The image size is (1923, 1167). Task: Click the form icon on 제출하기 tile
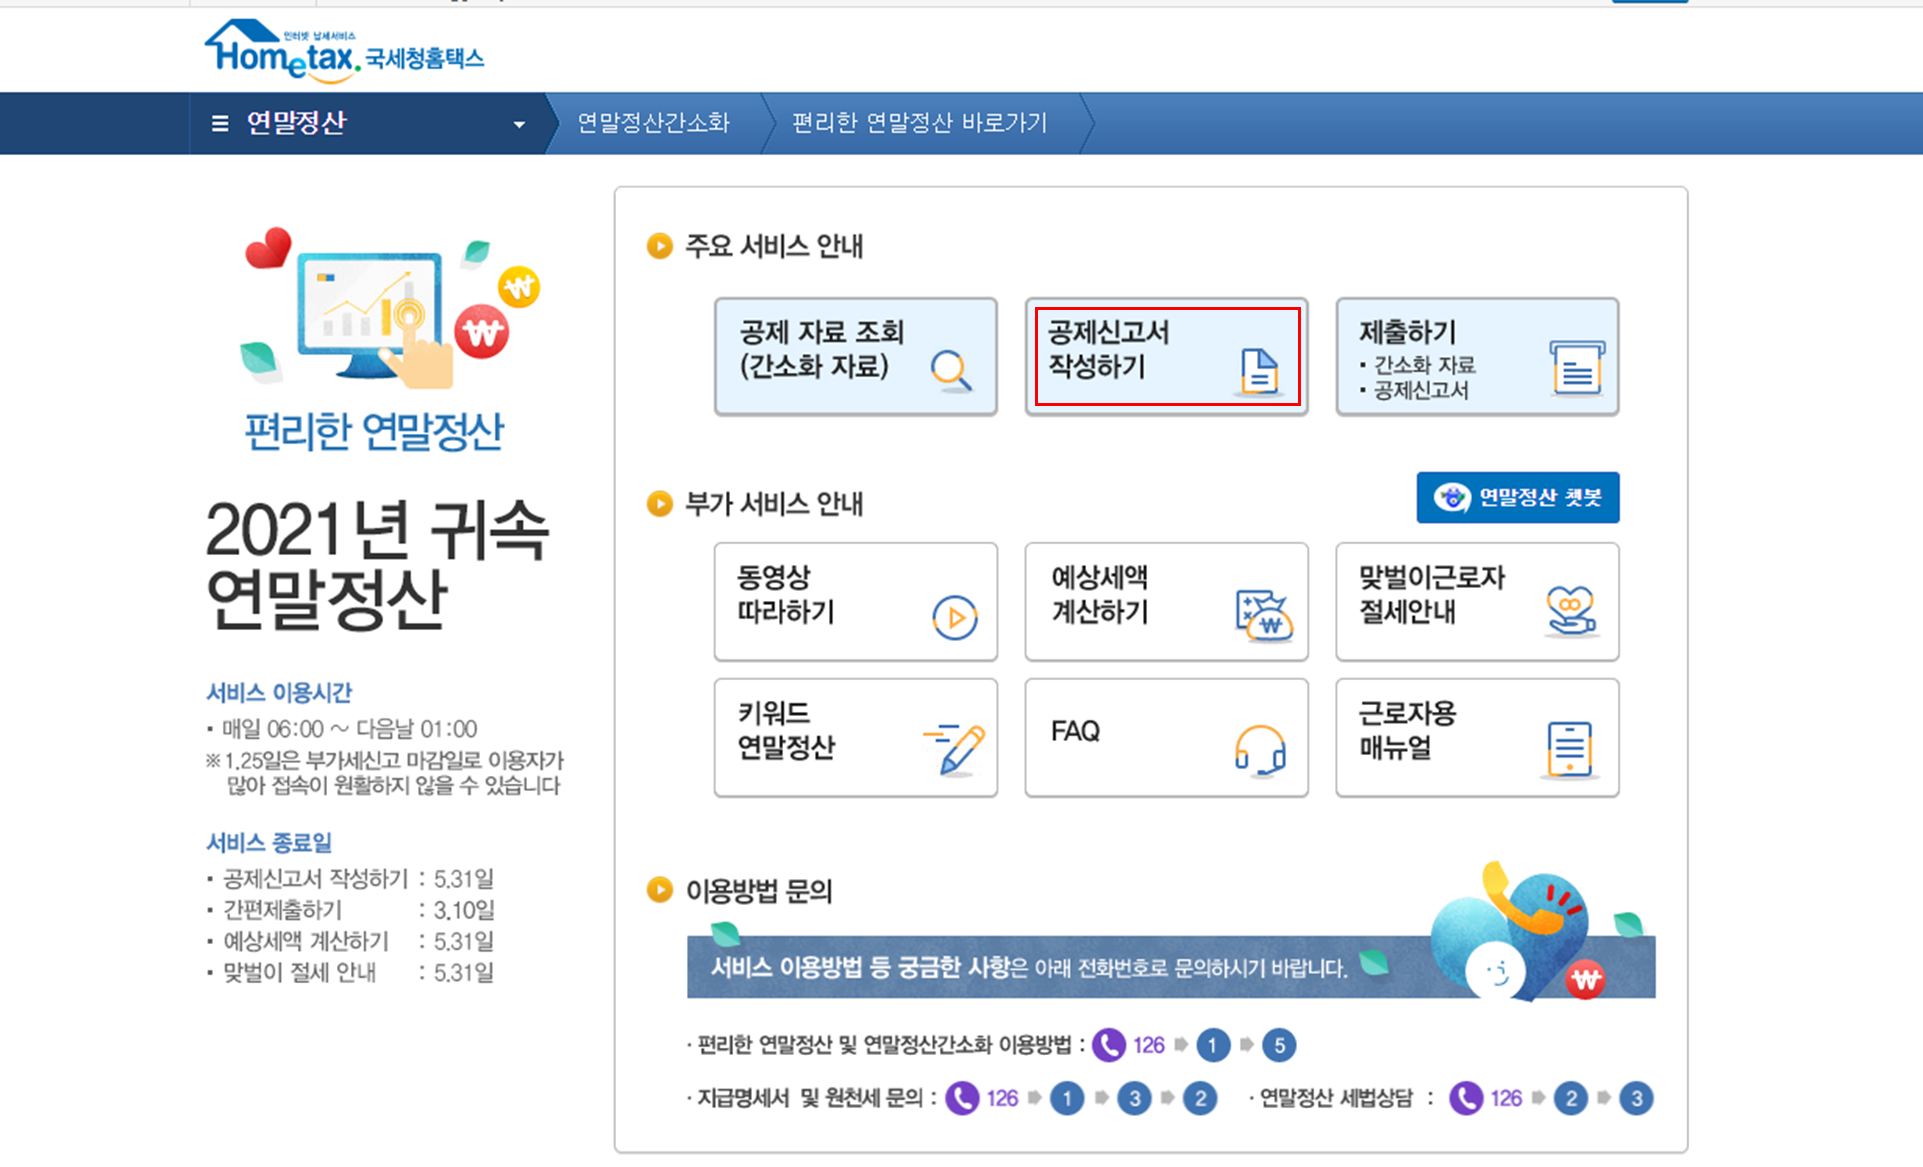coord(1576,367)
